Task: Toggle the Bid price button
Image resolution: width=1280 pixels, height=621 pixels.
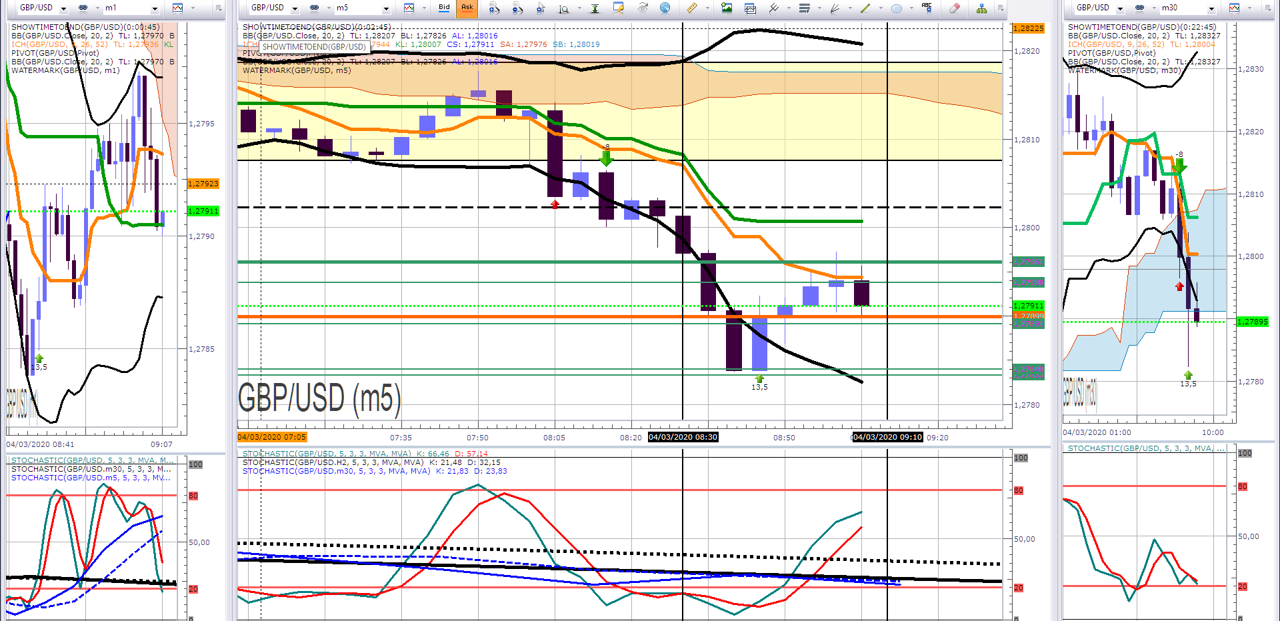Action: tap(444, 7)
